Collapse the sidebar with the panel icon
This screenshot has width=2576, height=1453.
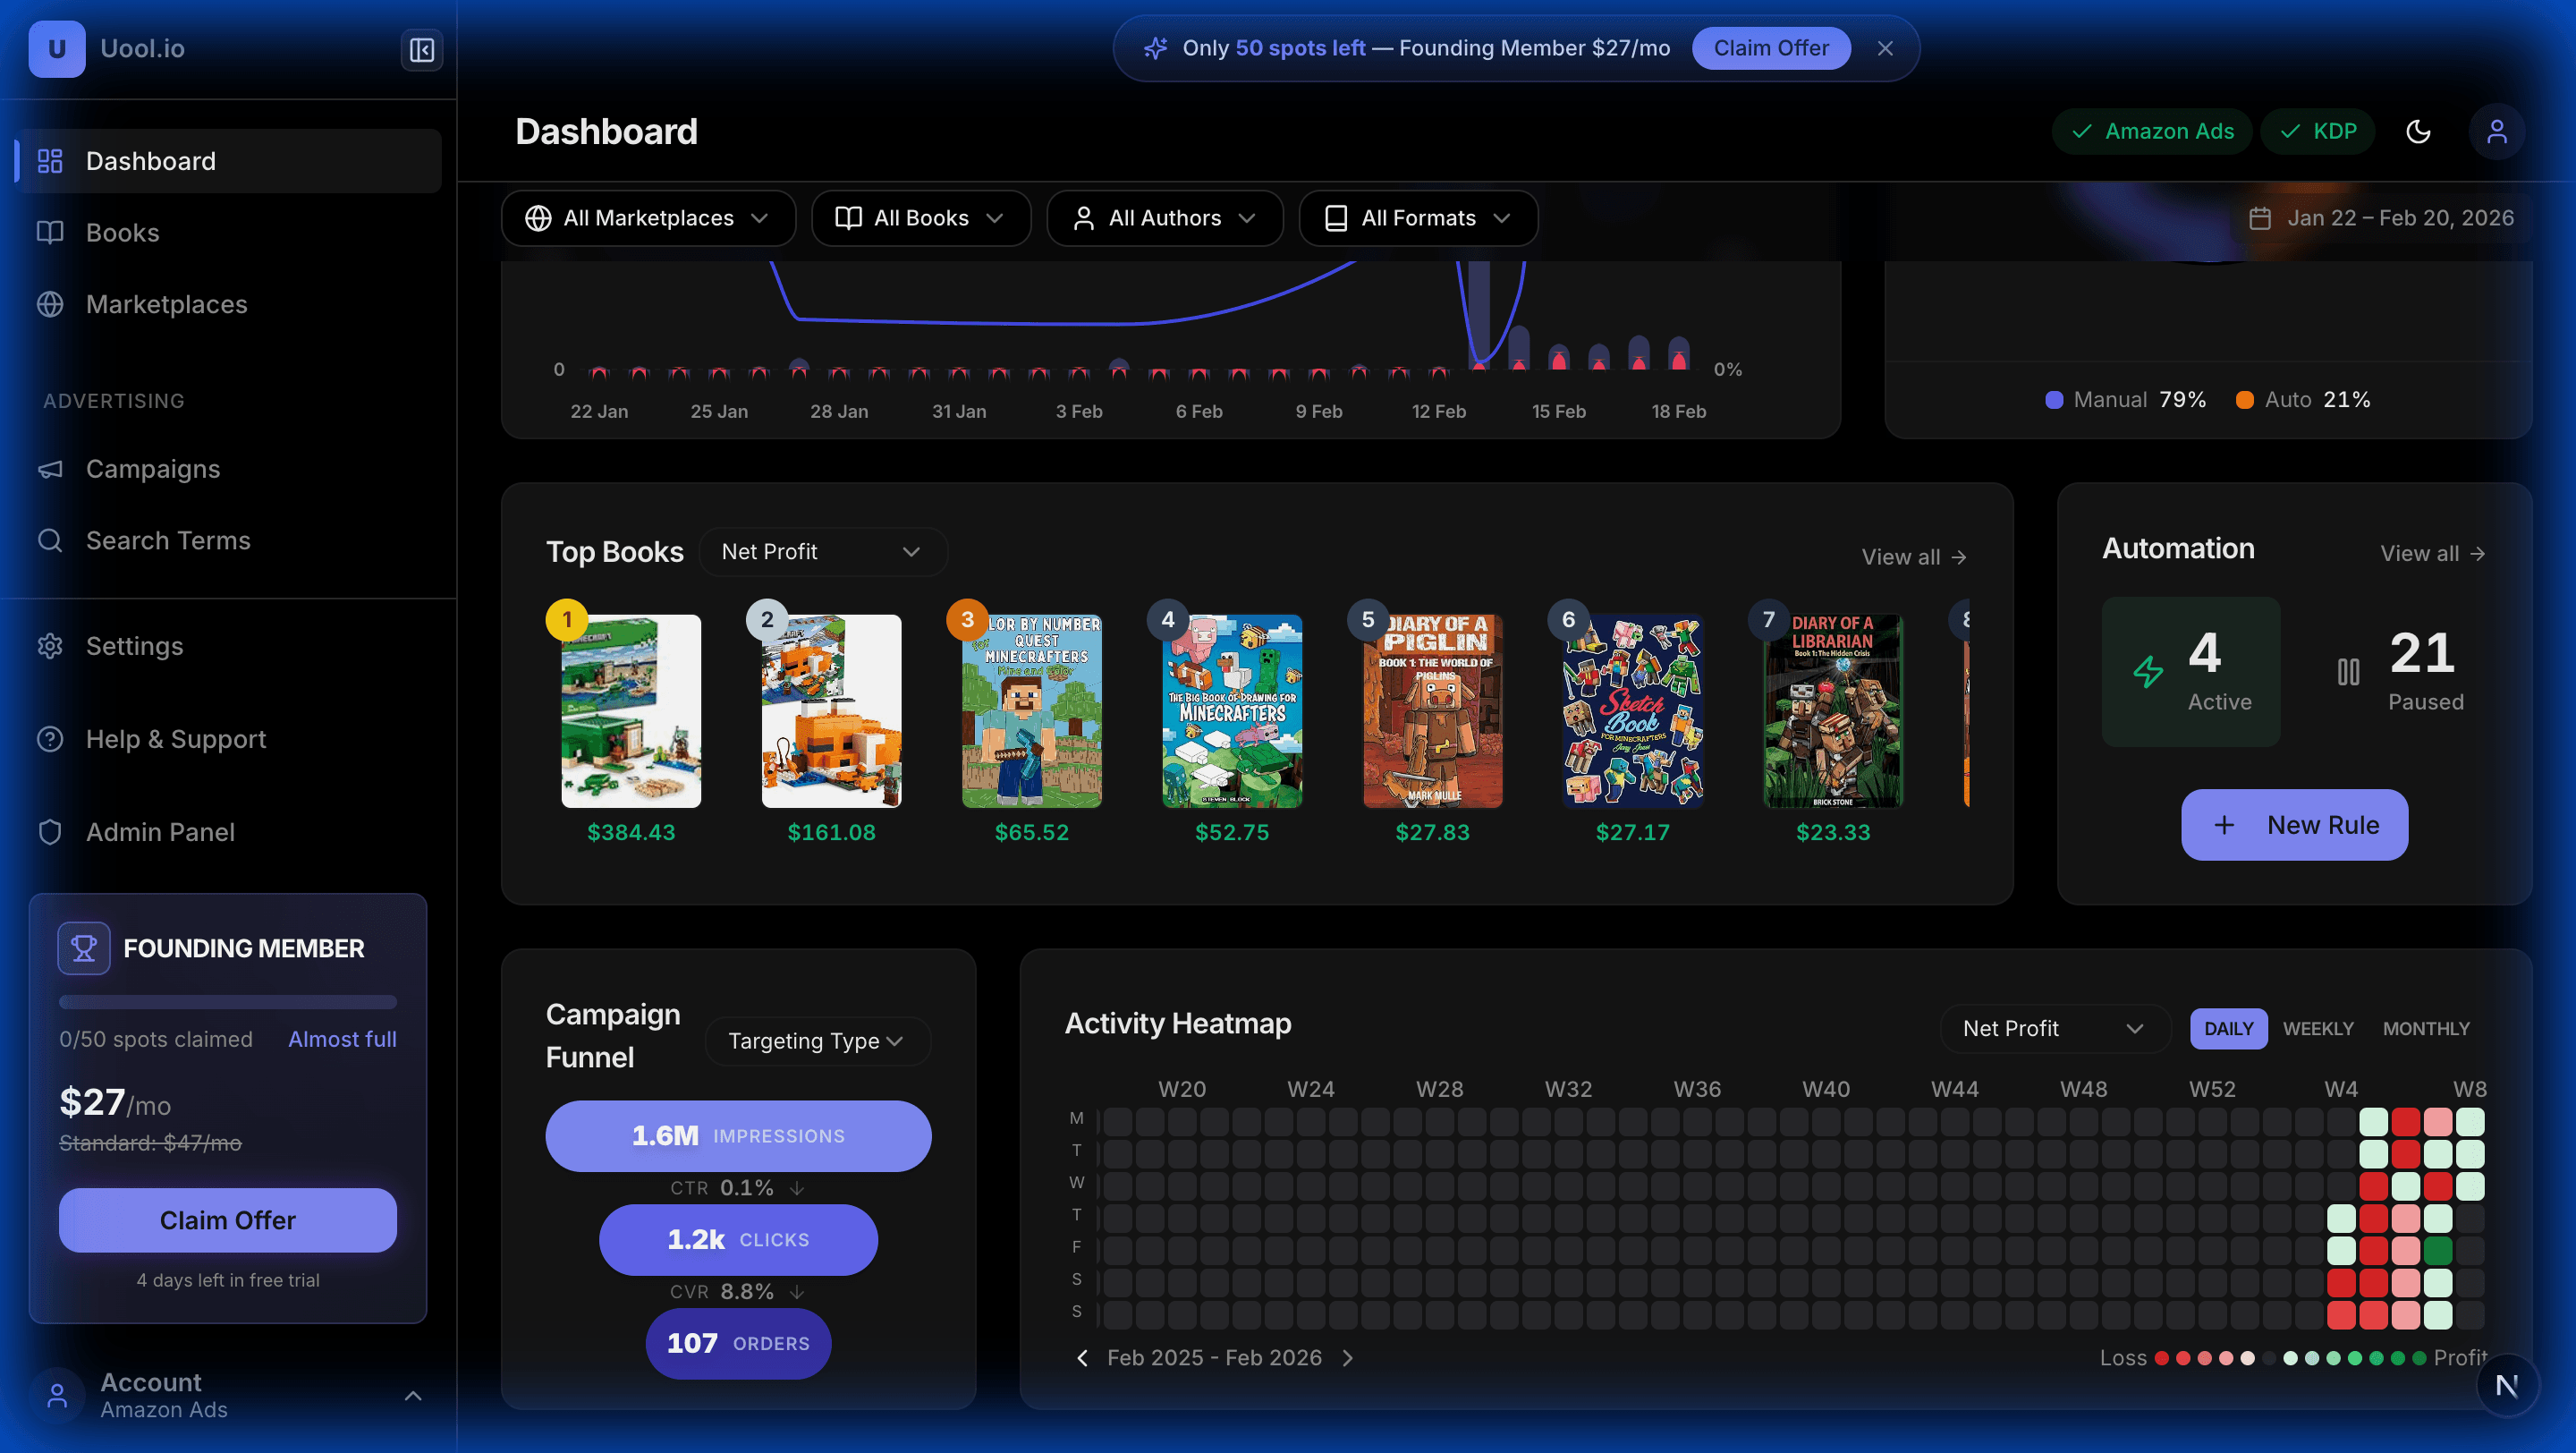(421, 49)
